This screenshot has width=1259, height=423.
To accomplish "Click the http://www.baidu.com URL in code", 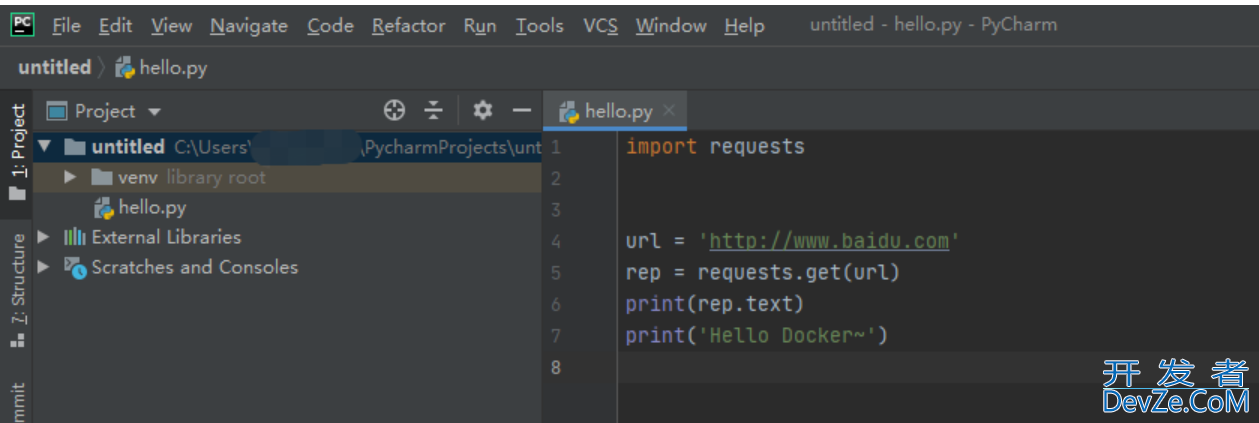I will (x=829, y=241).
